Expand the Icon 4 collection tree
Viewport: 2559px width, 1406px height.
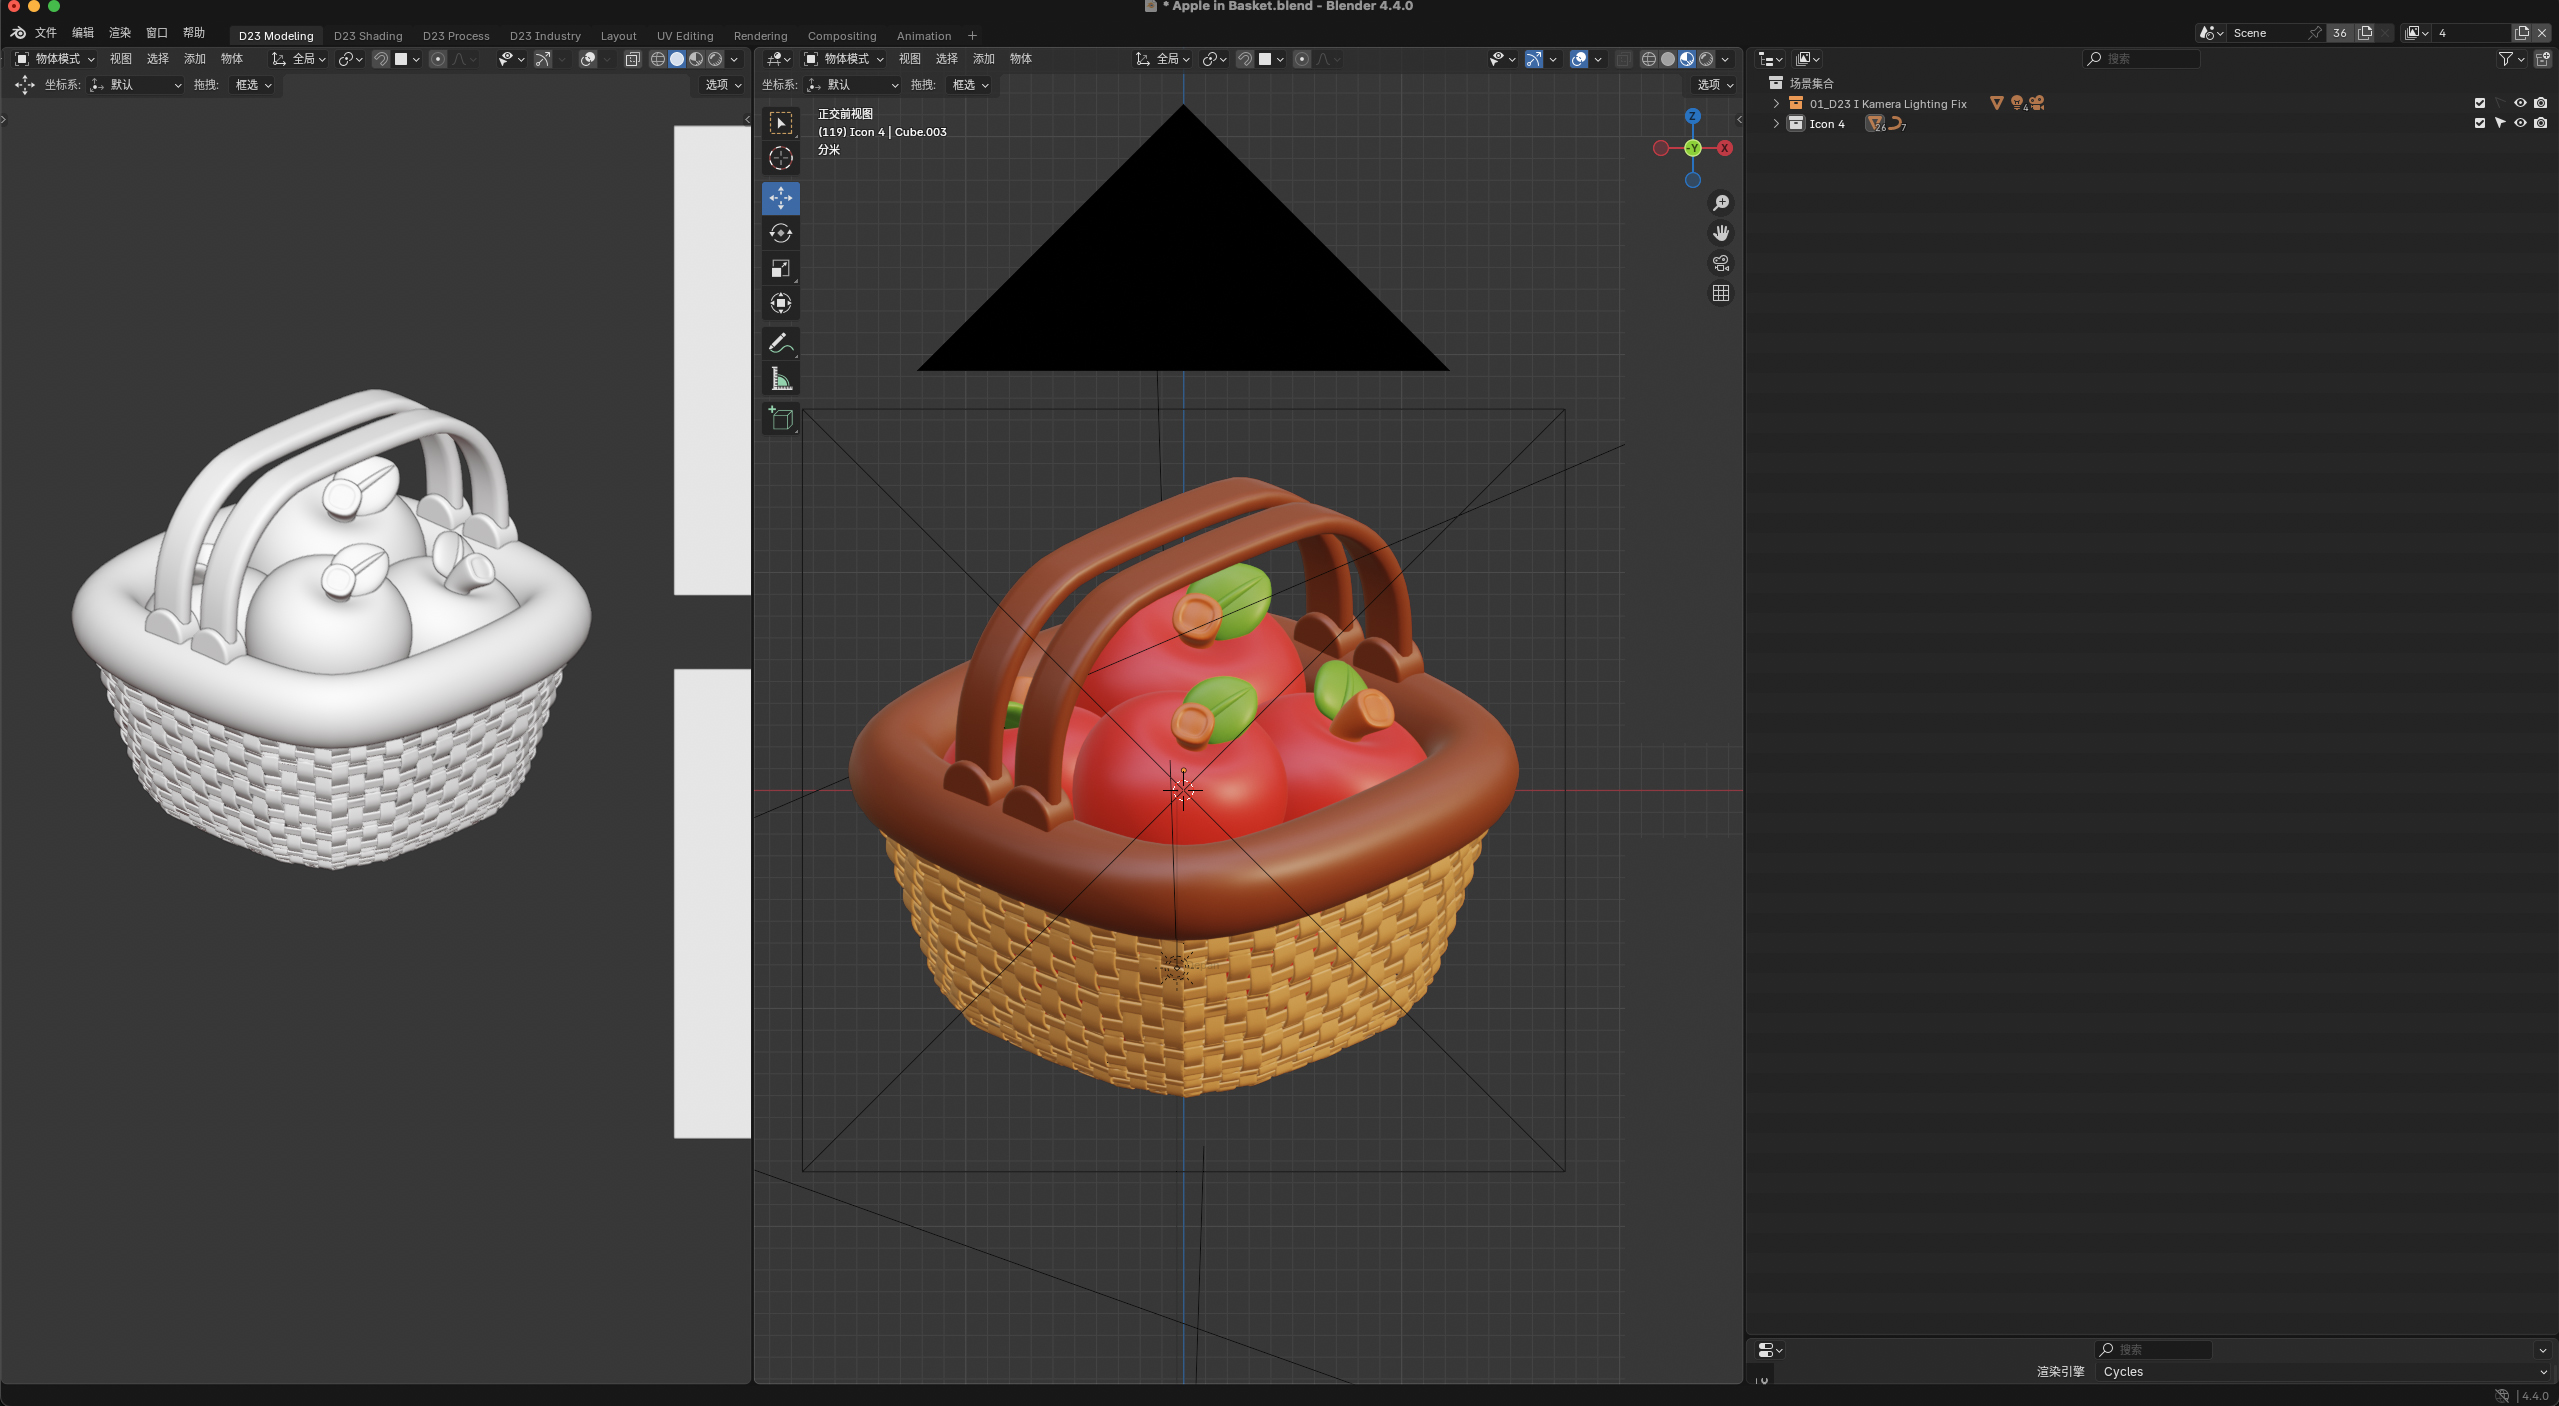pos(1776,124)
